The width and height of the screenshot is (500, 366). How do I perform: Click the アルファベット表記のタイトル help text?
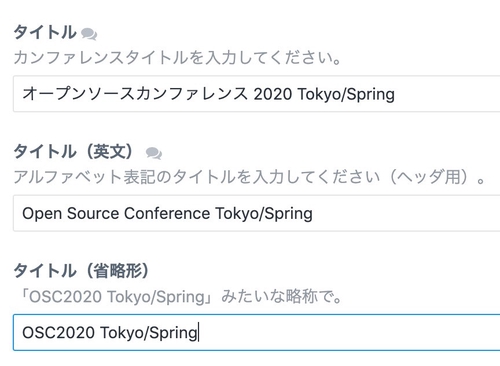pos(249,177)
